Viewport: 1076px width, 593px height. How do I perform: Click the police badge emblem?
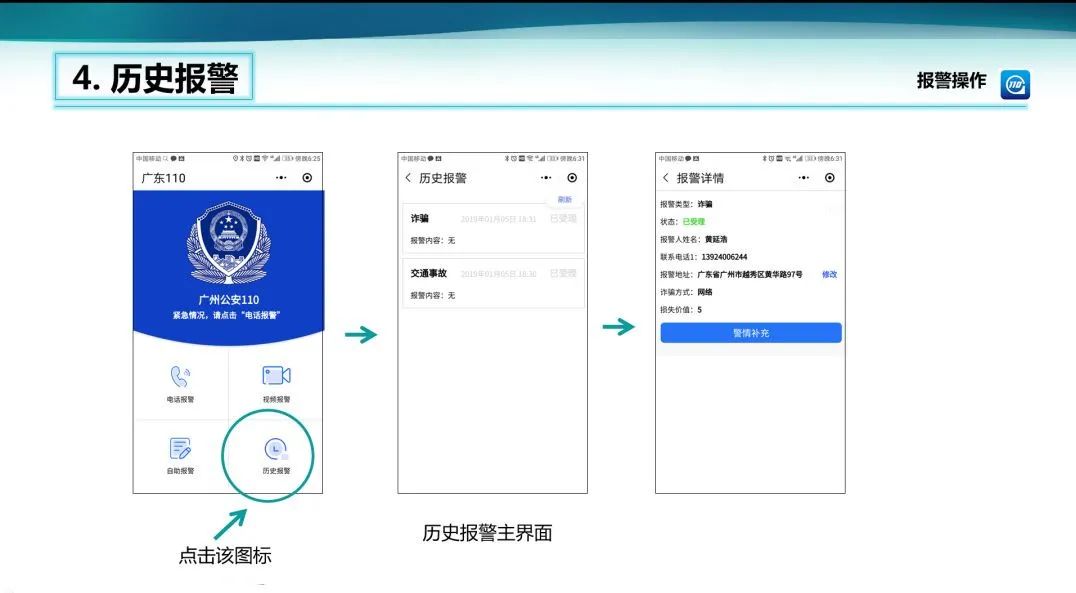click(x=229, y=245)
